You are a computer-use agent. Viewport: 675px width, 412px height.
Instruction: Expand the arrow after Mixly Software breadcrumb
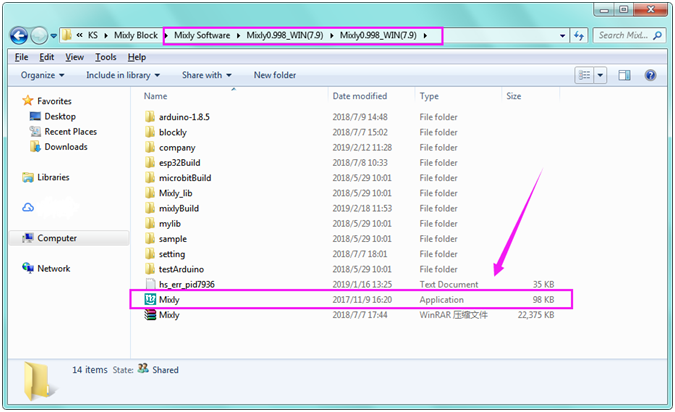pos(238,35)
